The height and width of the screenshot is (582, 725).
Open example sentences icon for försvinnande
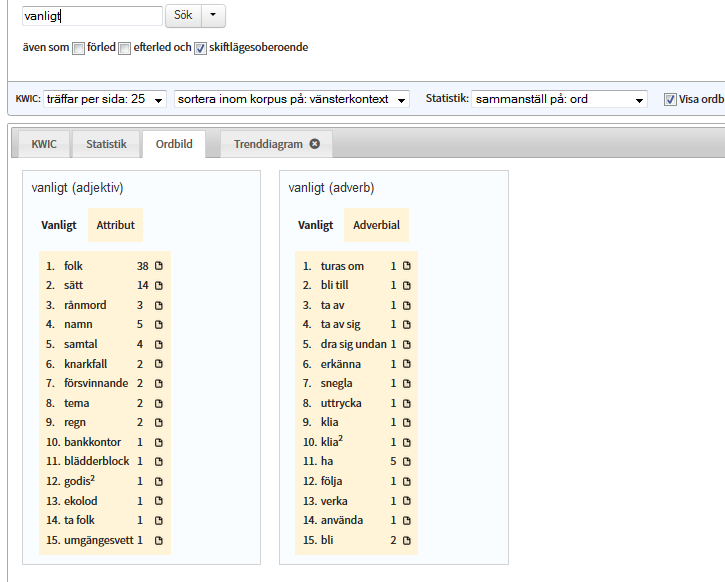(x=159, y=383)
